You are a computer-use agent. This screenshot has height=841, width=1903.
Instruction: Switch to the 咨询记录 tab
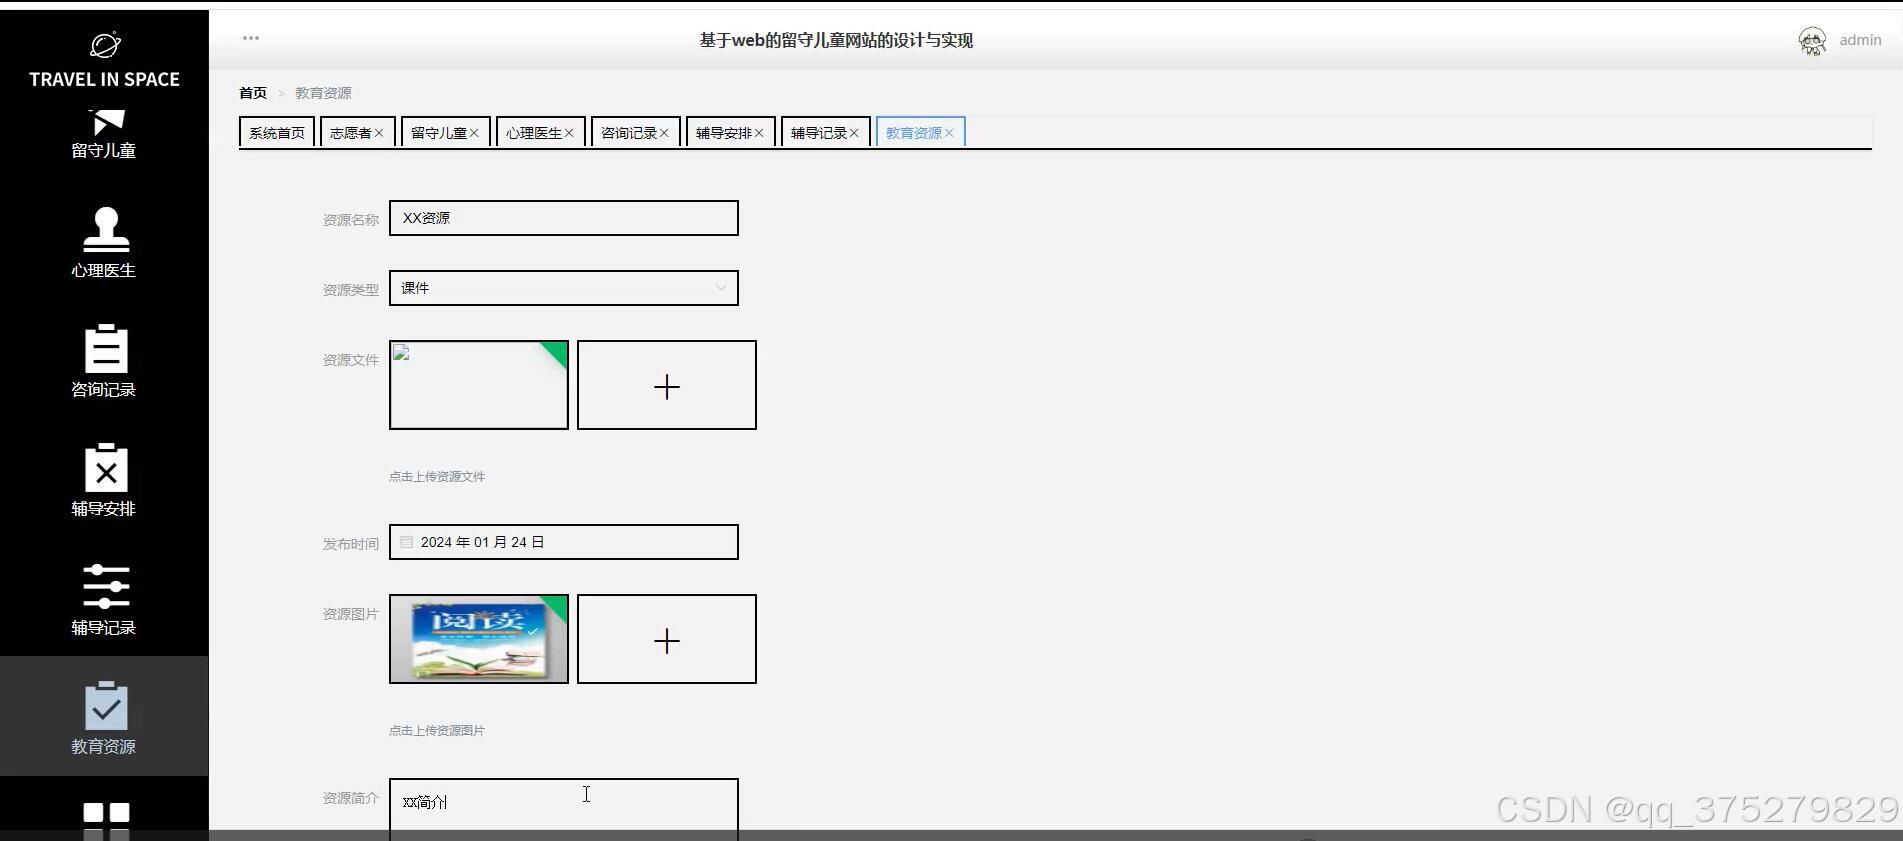coord(628,132)
